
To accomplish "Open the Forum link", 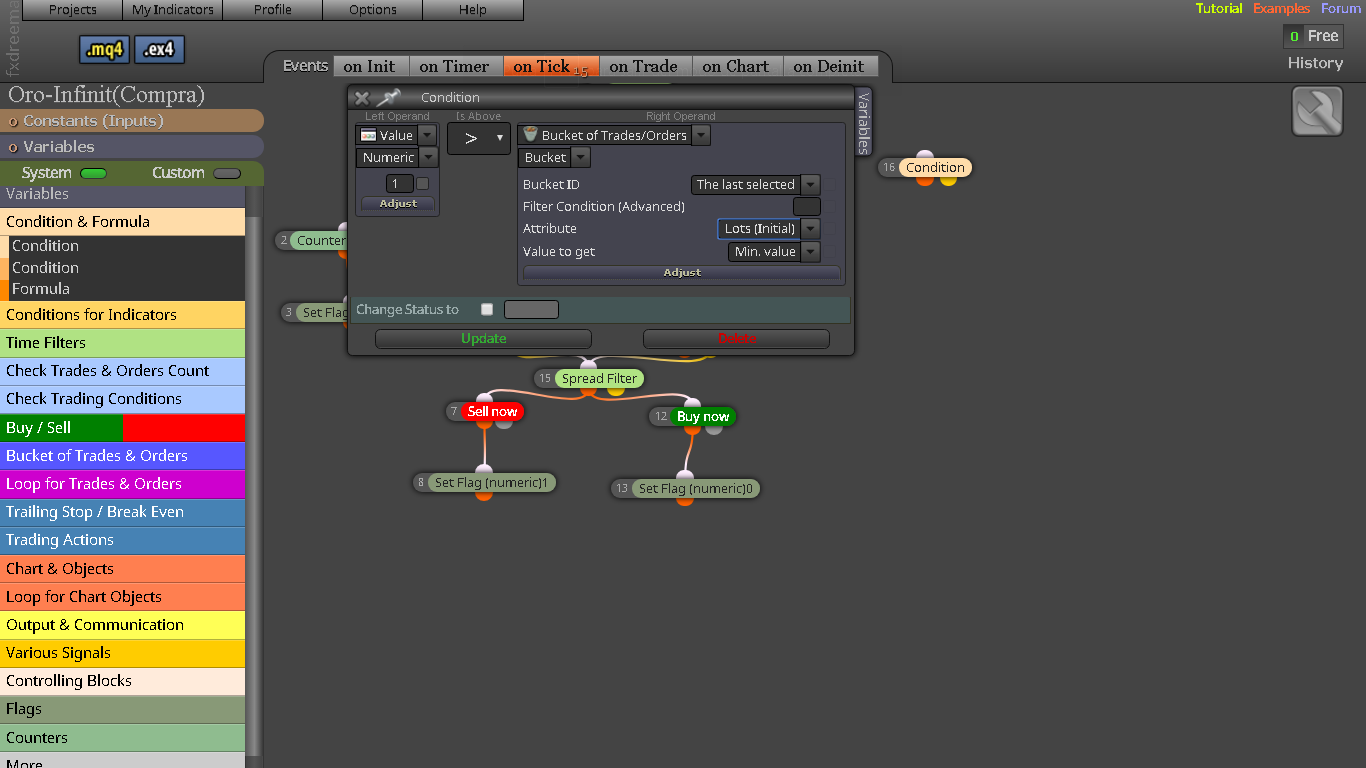I will [1341, 8].
